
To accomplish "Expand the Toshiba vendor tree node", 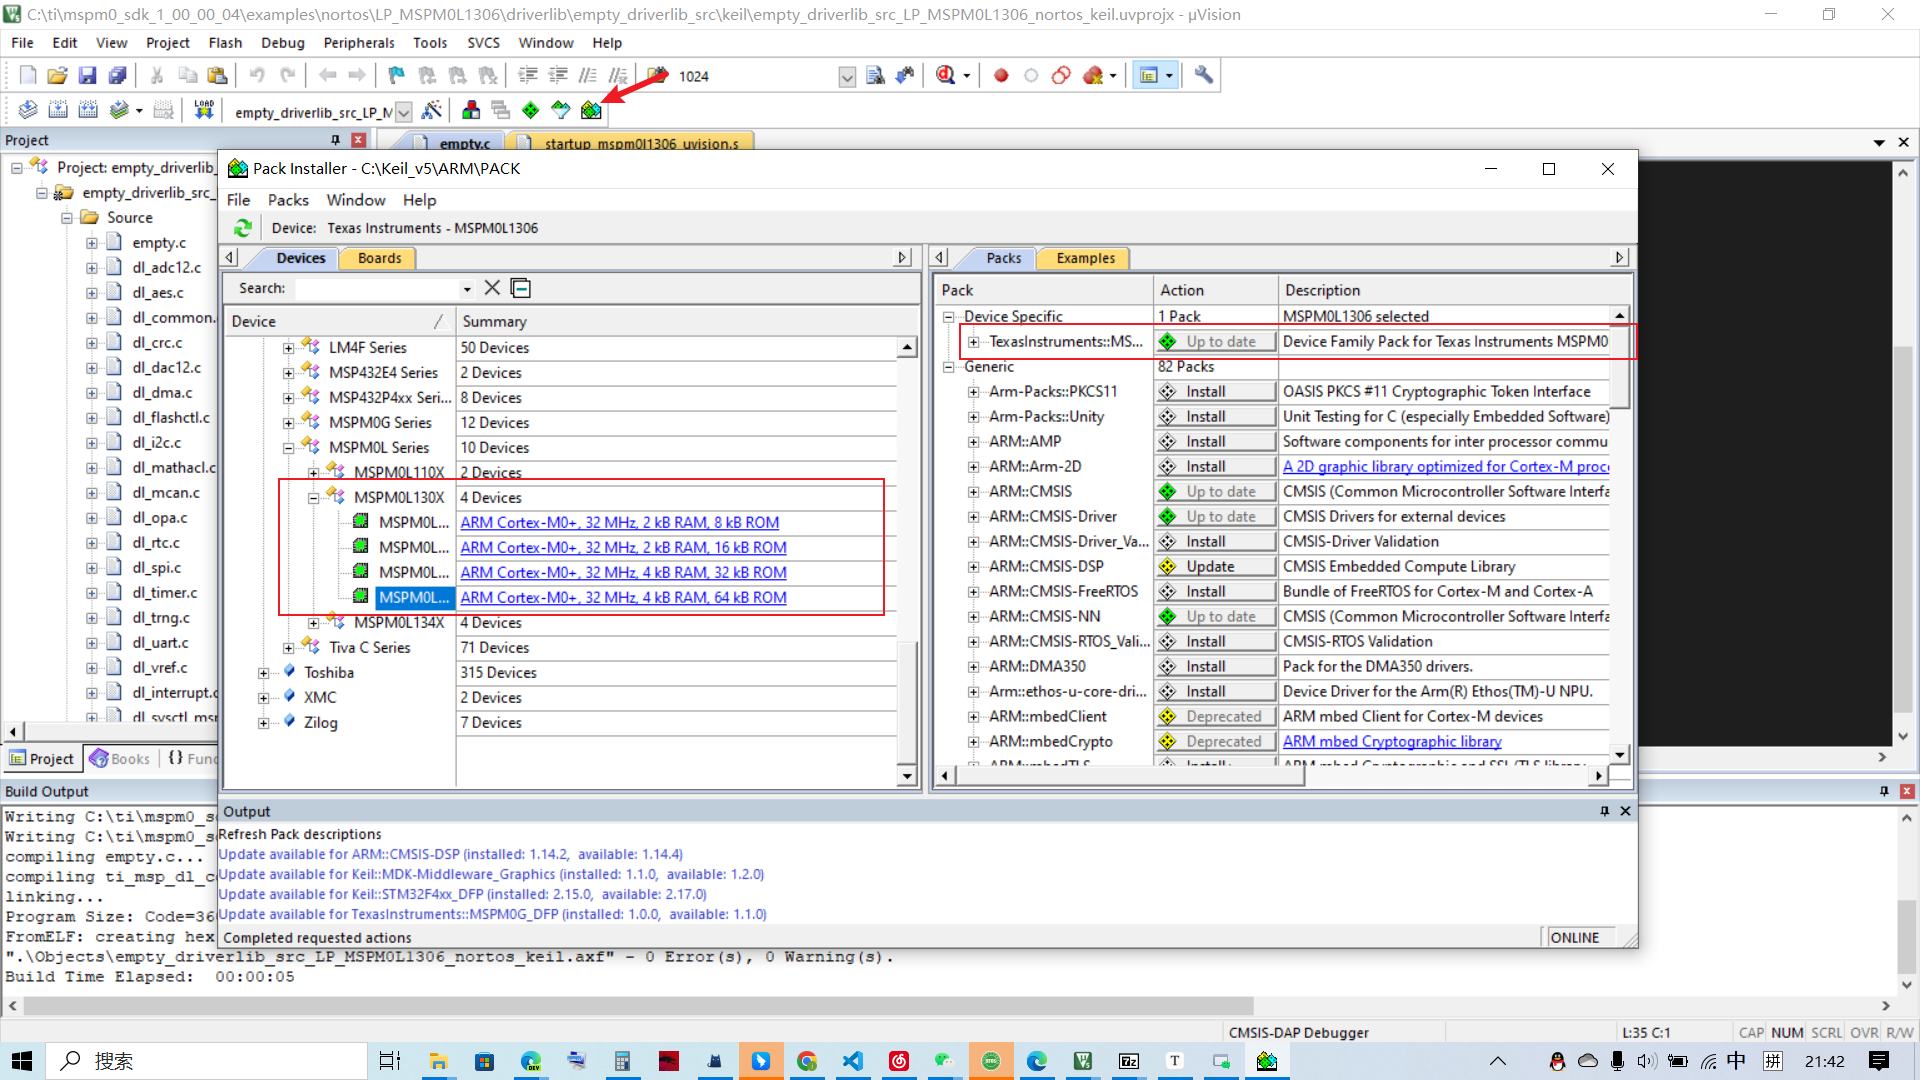I will (x=263, y=673).
